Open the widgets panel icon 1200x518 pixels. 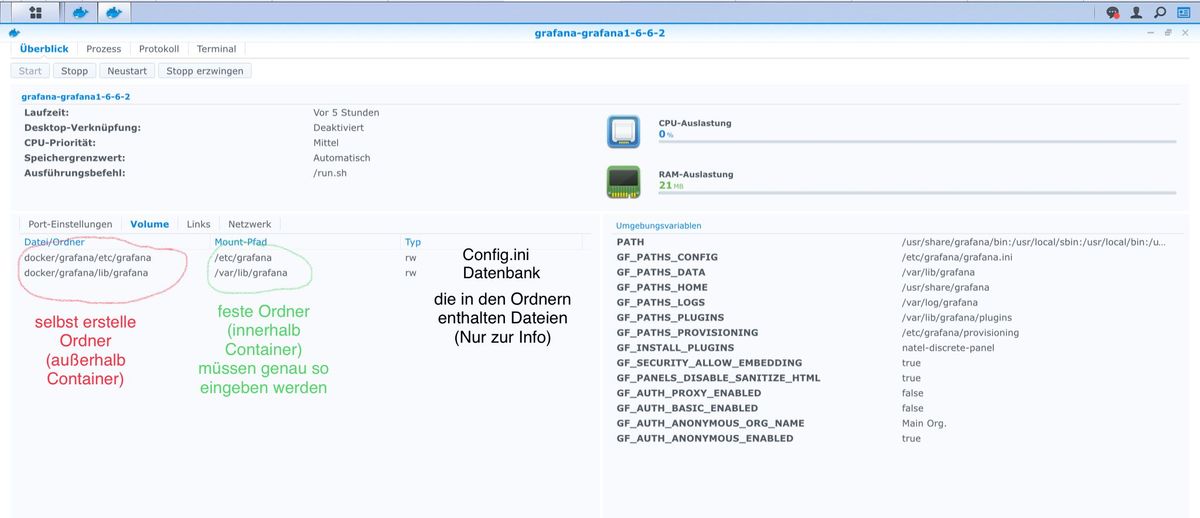(1184, 13)
